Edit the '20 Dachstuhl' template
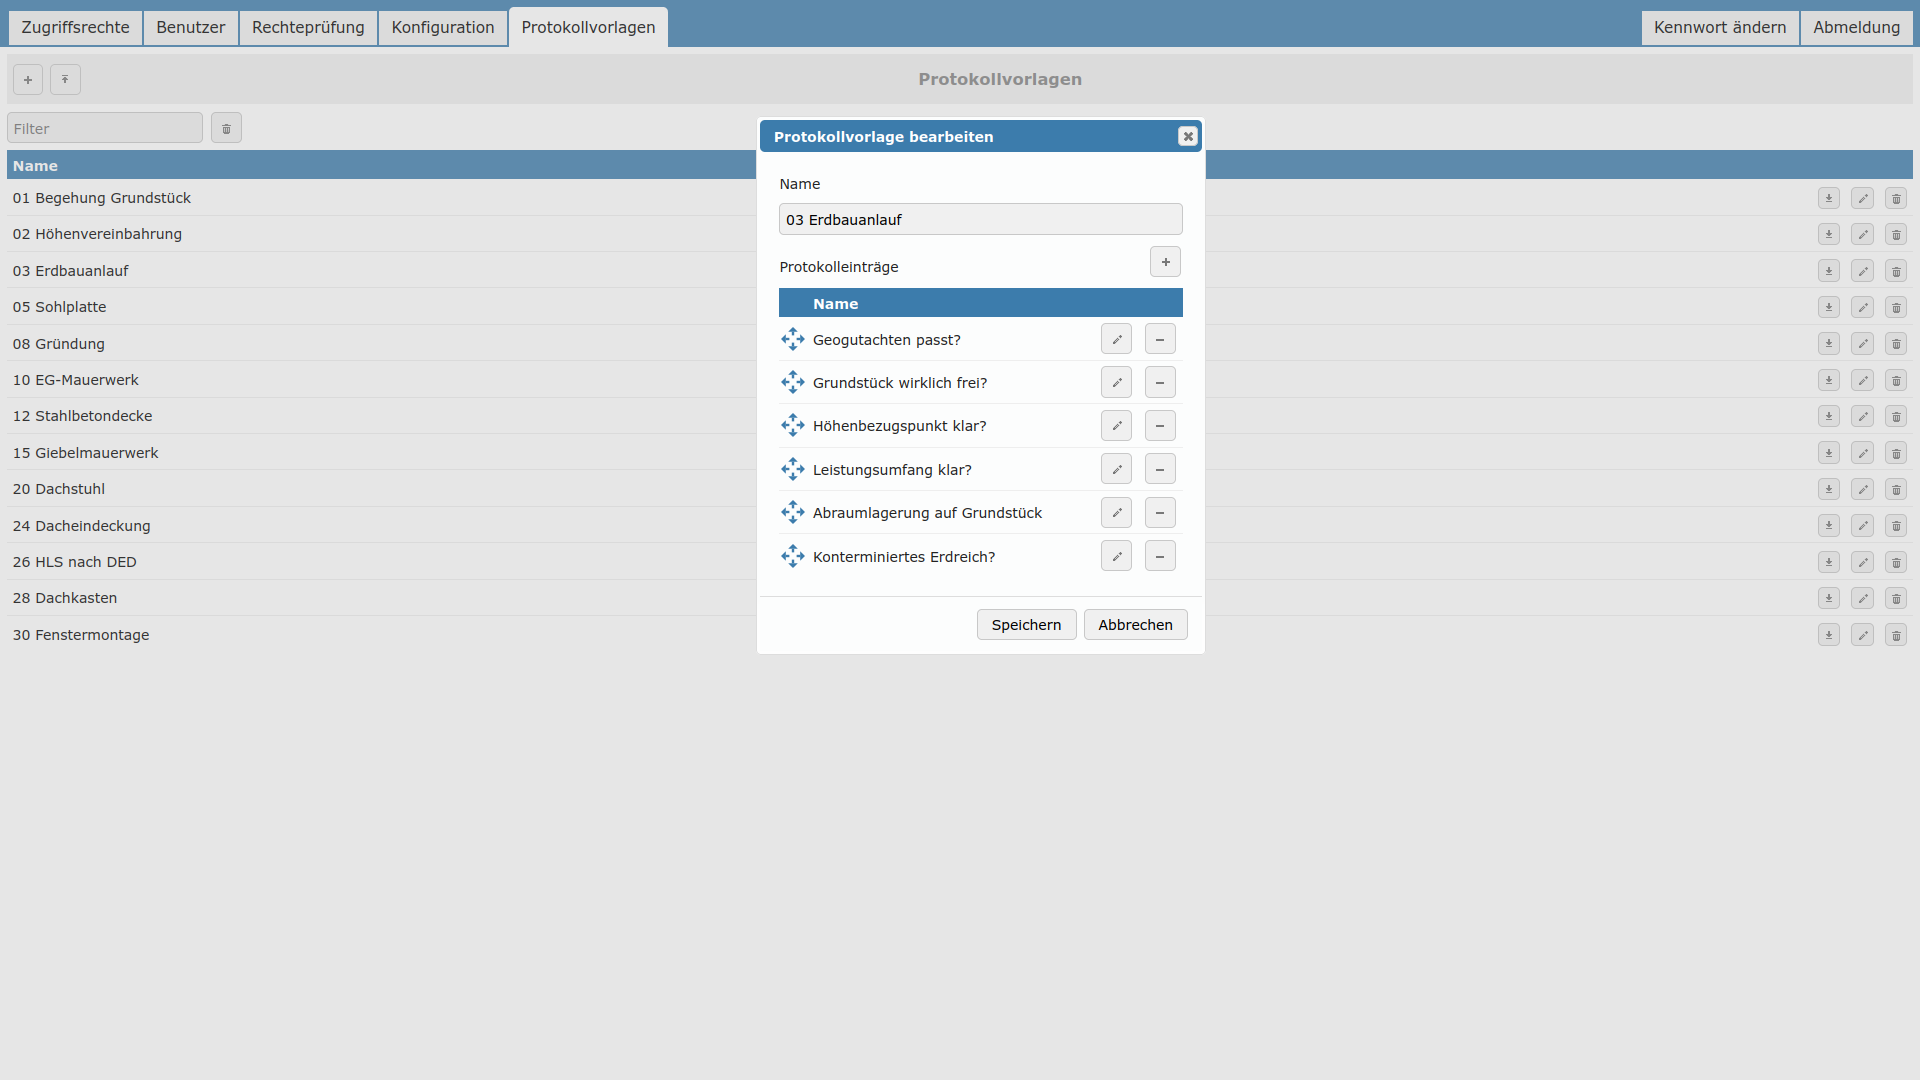This screenshot has height=1080, width=1920. point(1862,490)
